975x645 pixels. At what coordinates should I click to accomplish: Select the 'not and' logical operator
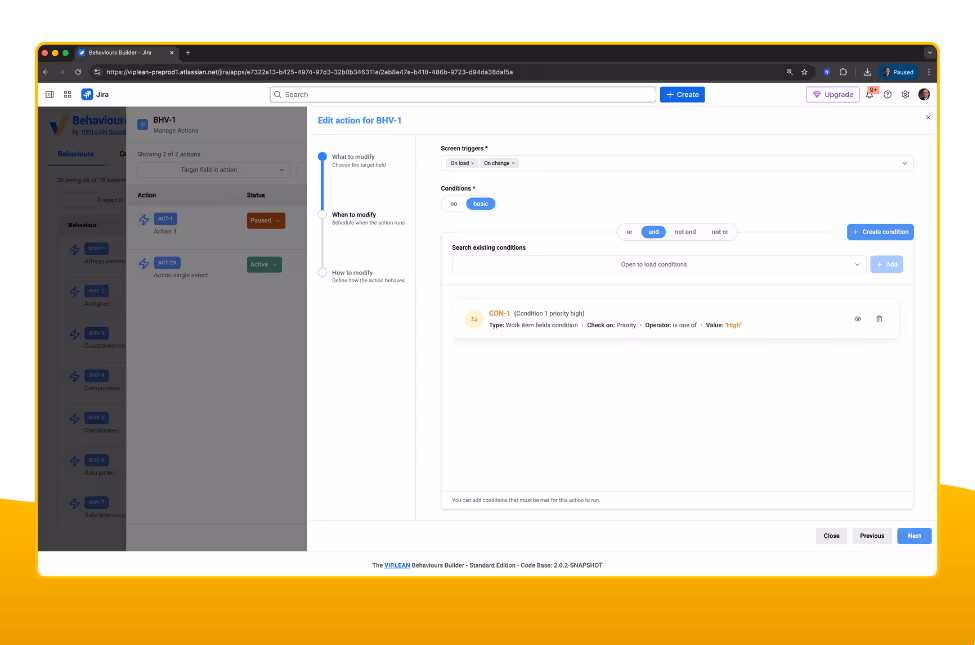tap(685, 232)
